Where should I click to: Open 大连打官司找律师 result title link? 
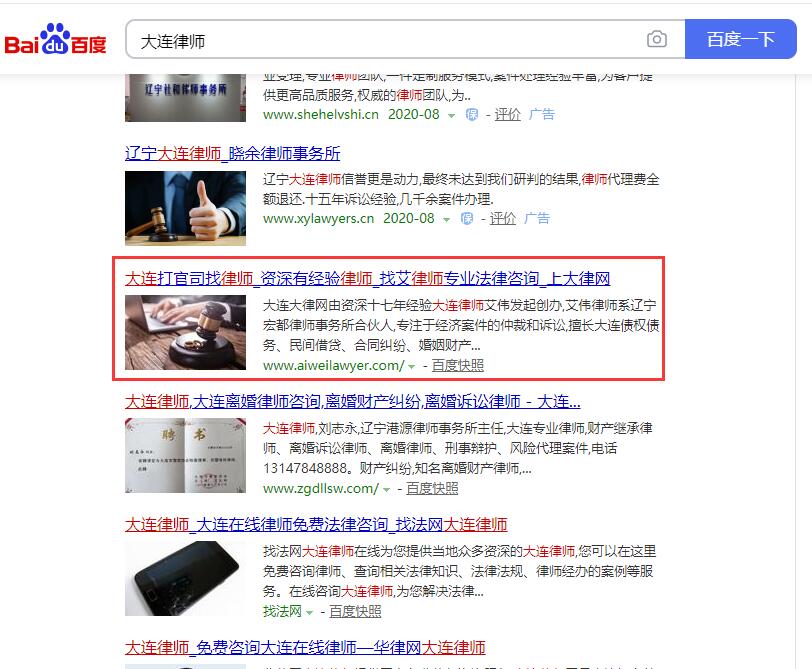pyautogui.click(x=367, y=279)
